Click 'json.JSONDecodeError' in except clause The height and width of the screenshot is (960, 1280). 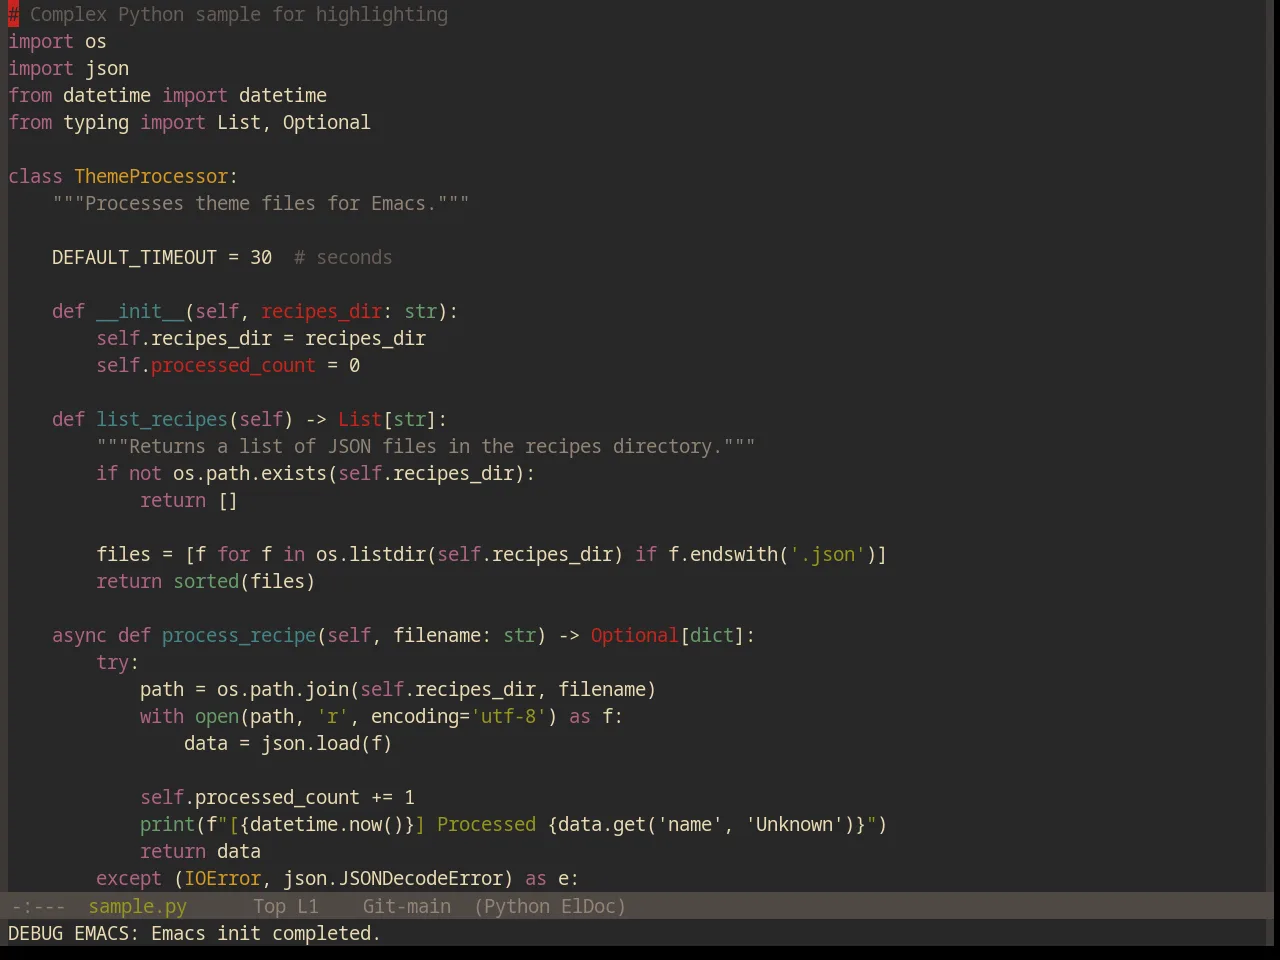coord(392,879)
